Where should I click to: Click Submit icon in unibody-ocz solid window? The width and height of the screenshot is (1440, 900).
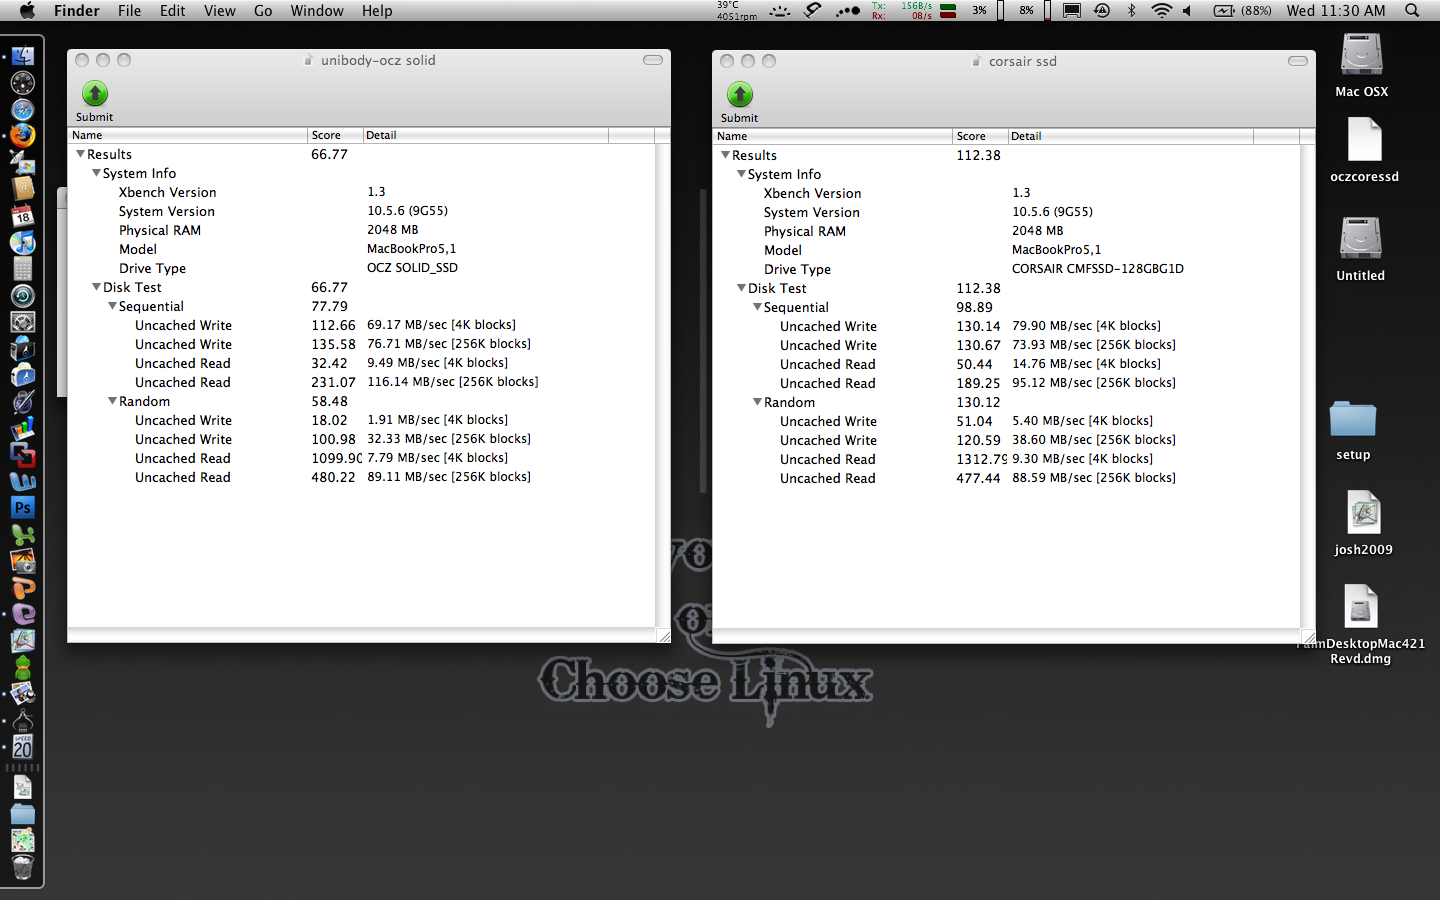(x=95, y=94)
